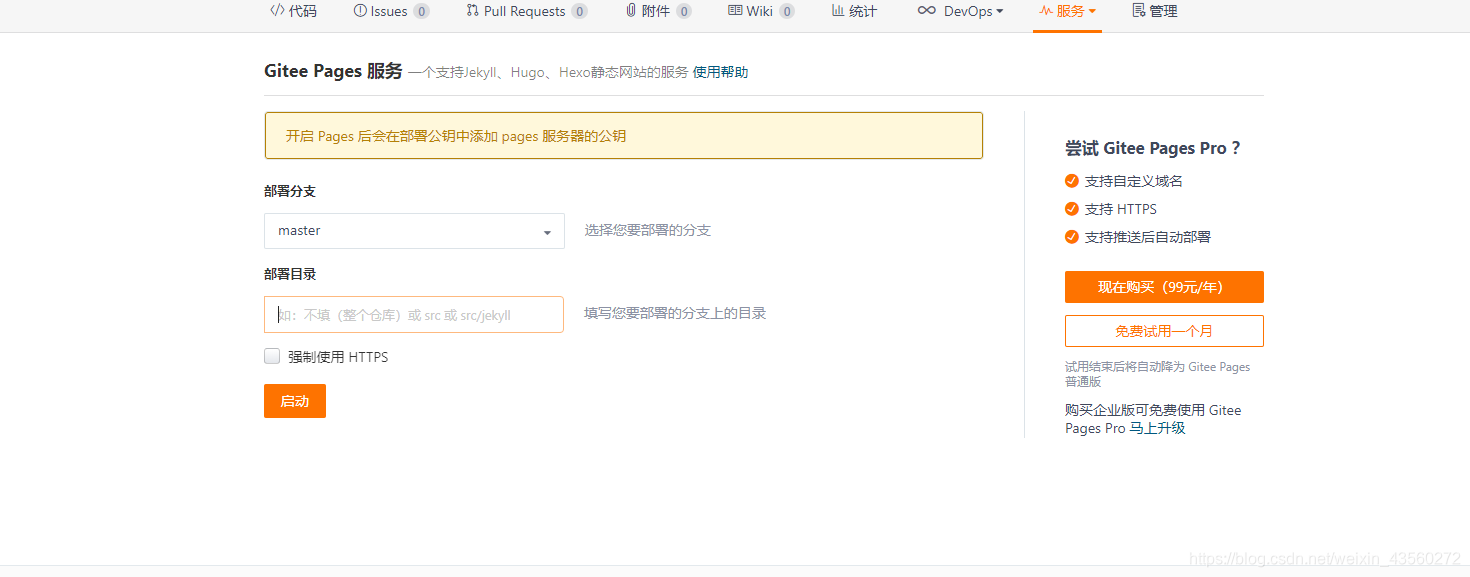Click the bar chart statistics icon
The image size is (1470, 577).
838,11
